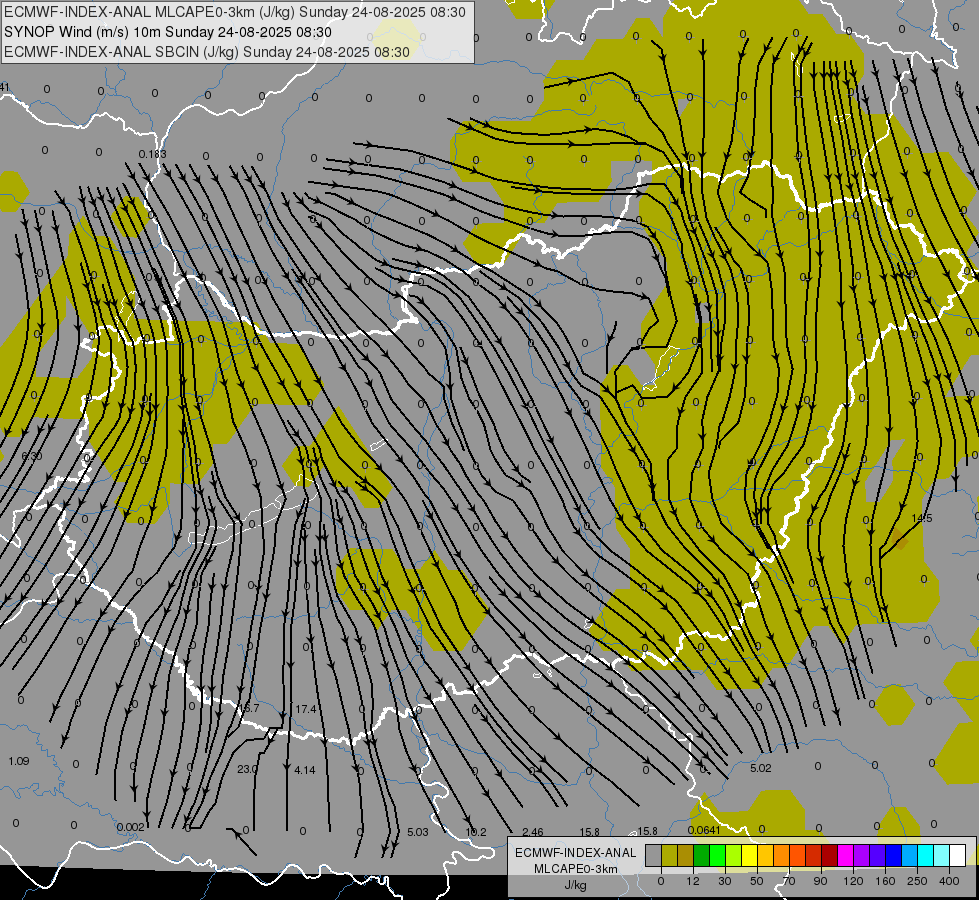
Task: Select the map value 2.46
Action: pos(533,832)
